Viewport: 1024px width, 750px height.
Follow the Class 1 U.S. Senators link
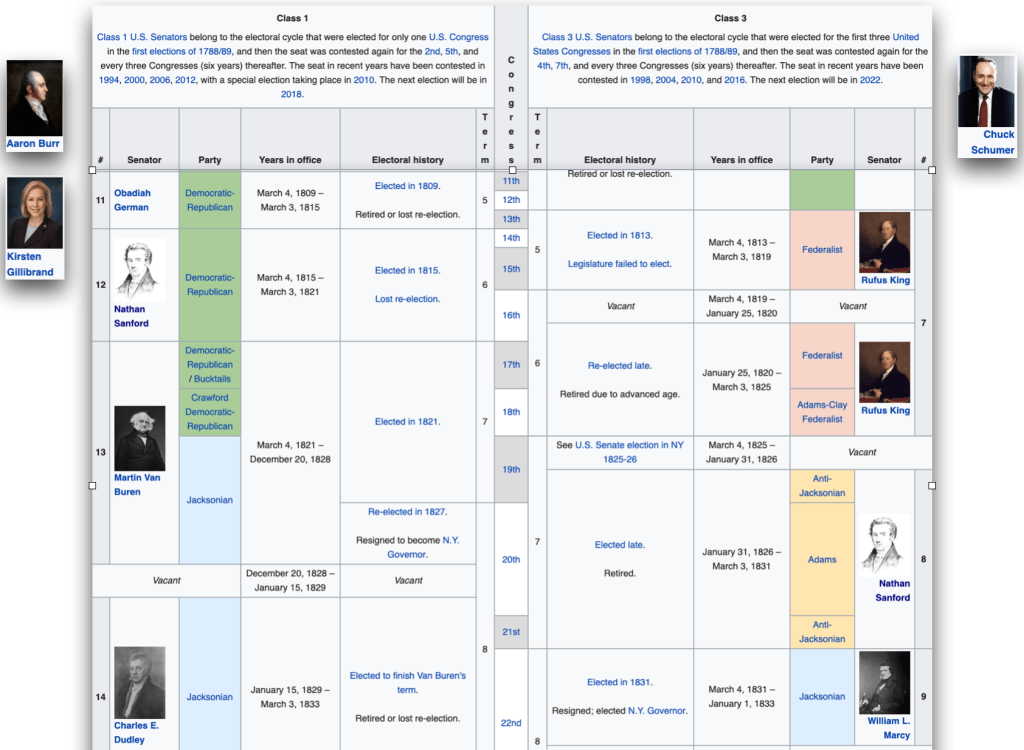coord(141,37)
